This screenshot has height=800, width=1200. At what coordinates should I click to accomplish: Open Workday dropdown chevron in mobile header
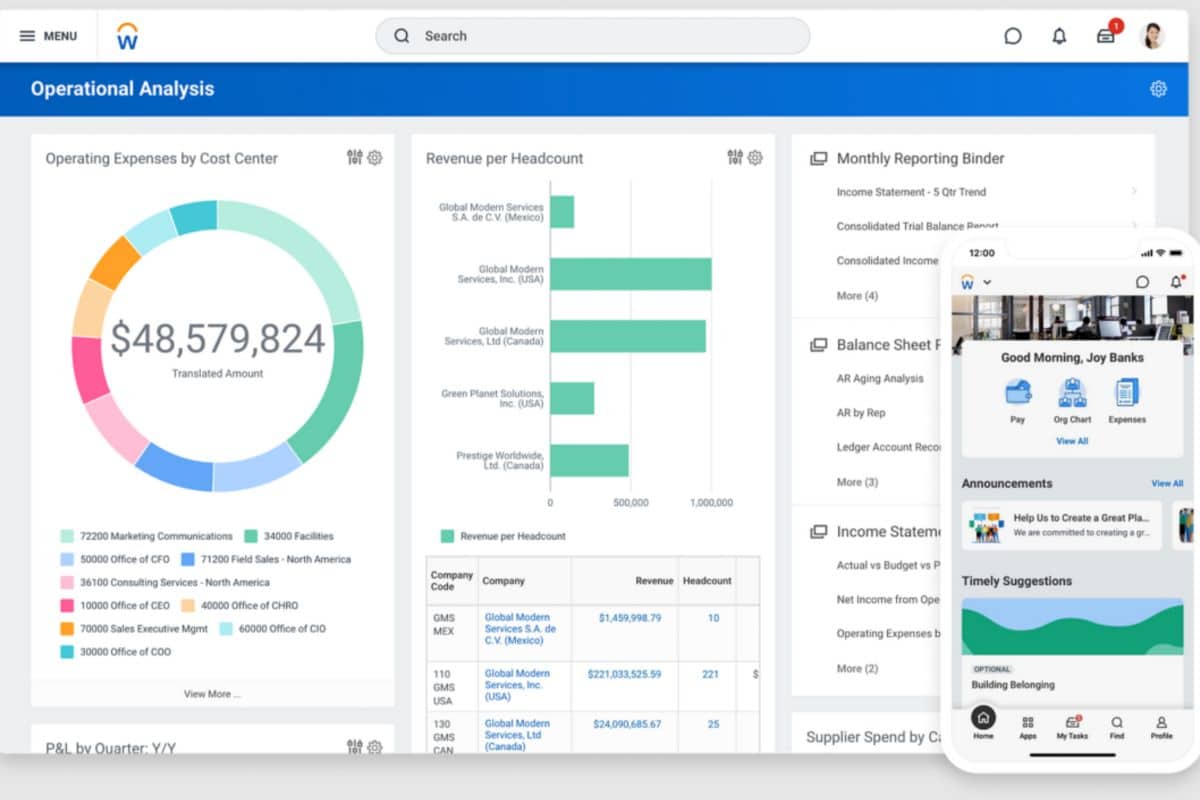tap(987, 282)
